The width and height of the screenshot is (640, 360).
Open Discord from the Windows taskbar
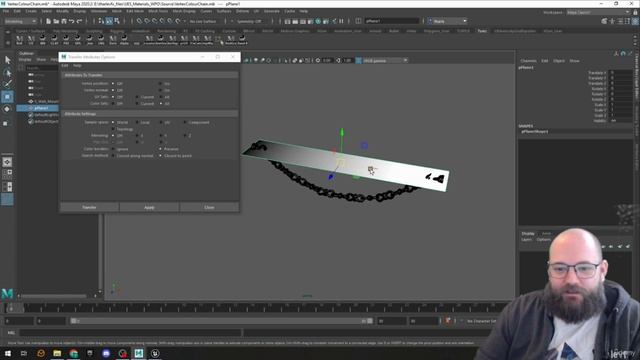pos(106,353)
